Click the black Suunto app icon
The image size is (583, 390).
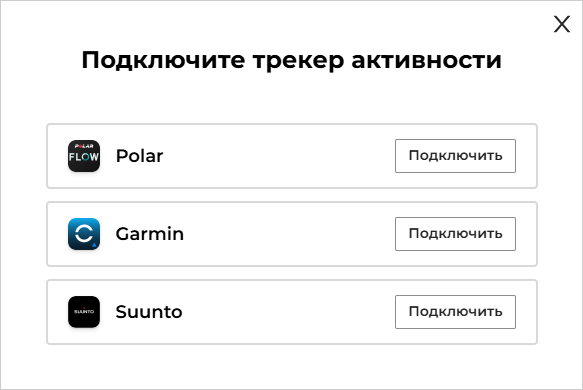tap(84, 312)
